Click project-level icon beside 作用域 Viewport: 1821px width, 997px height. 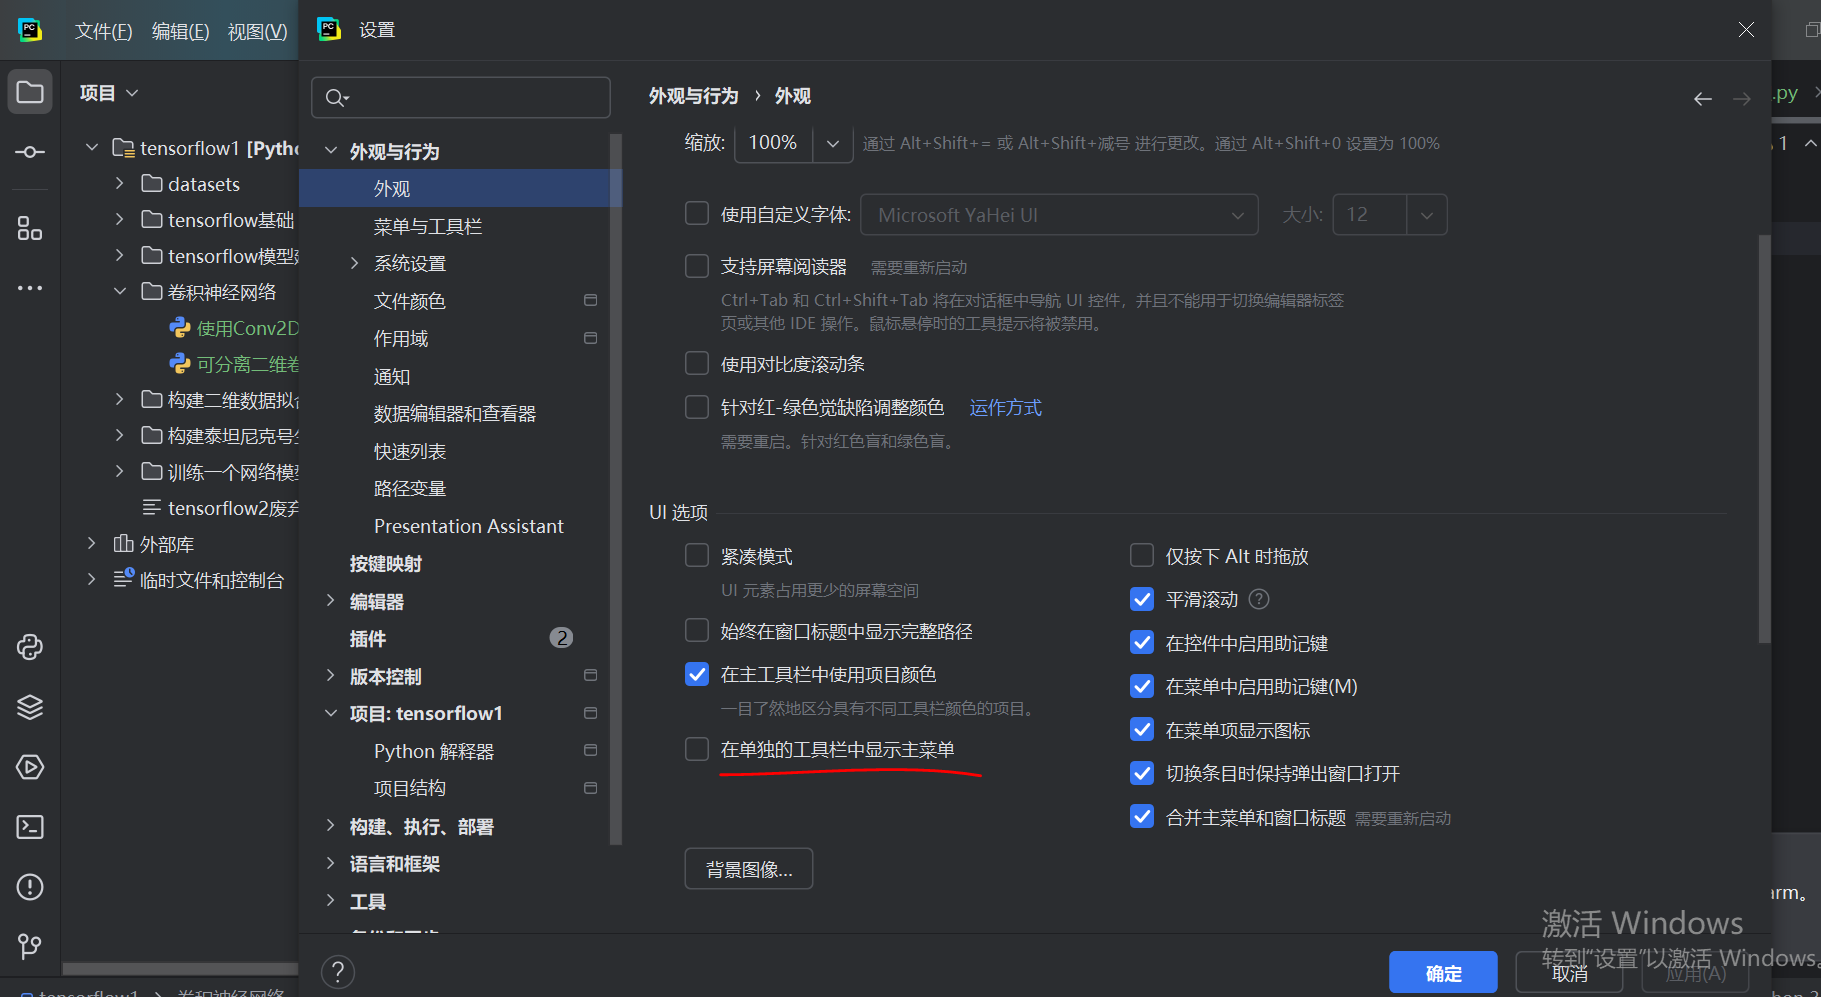tap(590, 338)
